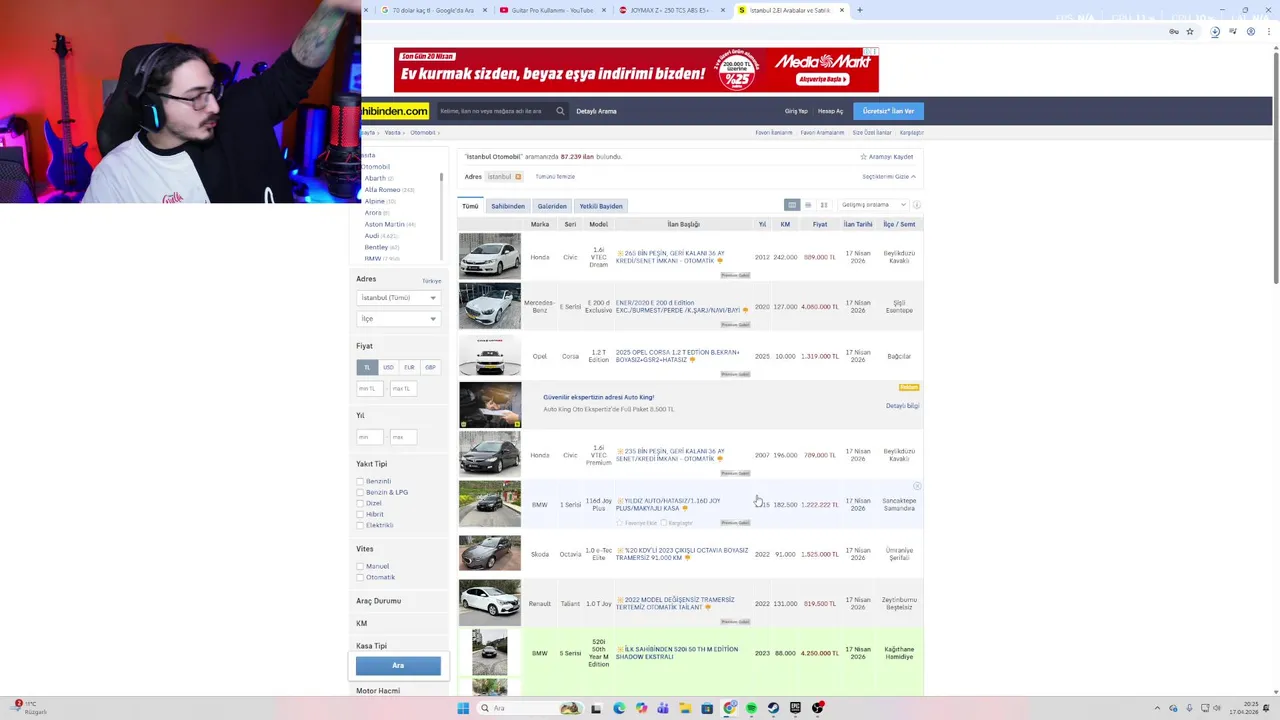Click the min TL price field
The width and height of the screenshot is (1280, 720).
368,388
